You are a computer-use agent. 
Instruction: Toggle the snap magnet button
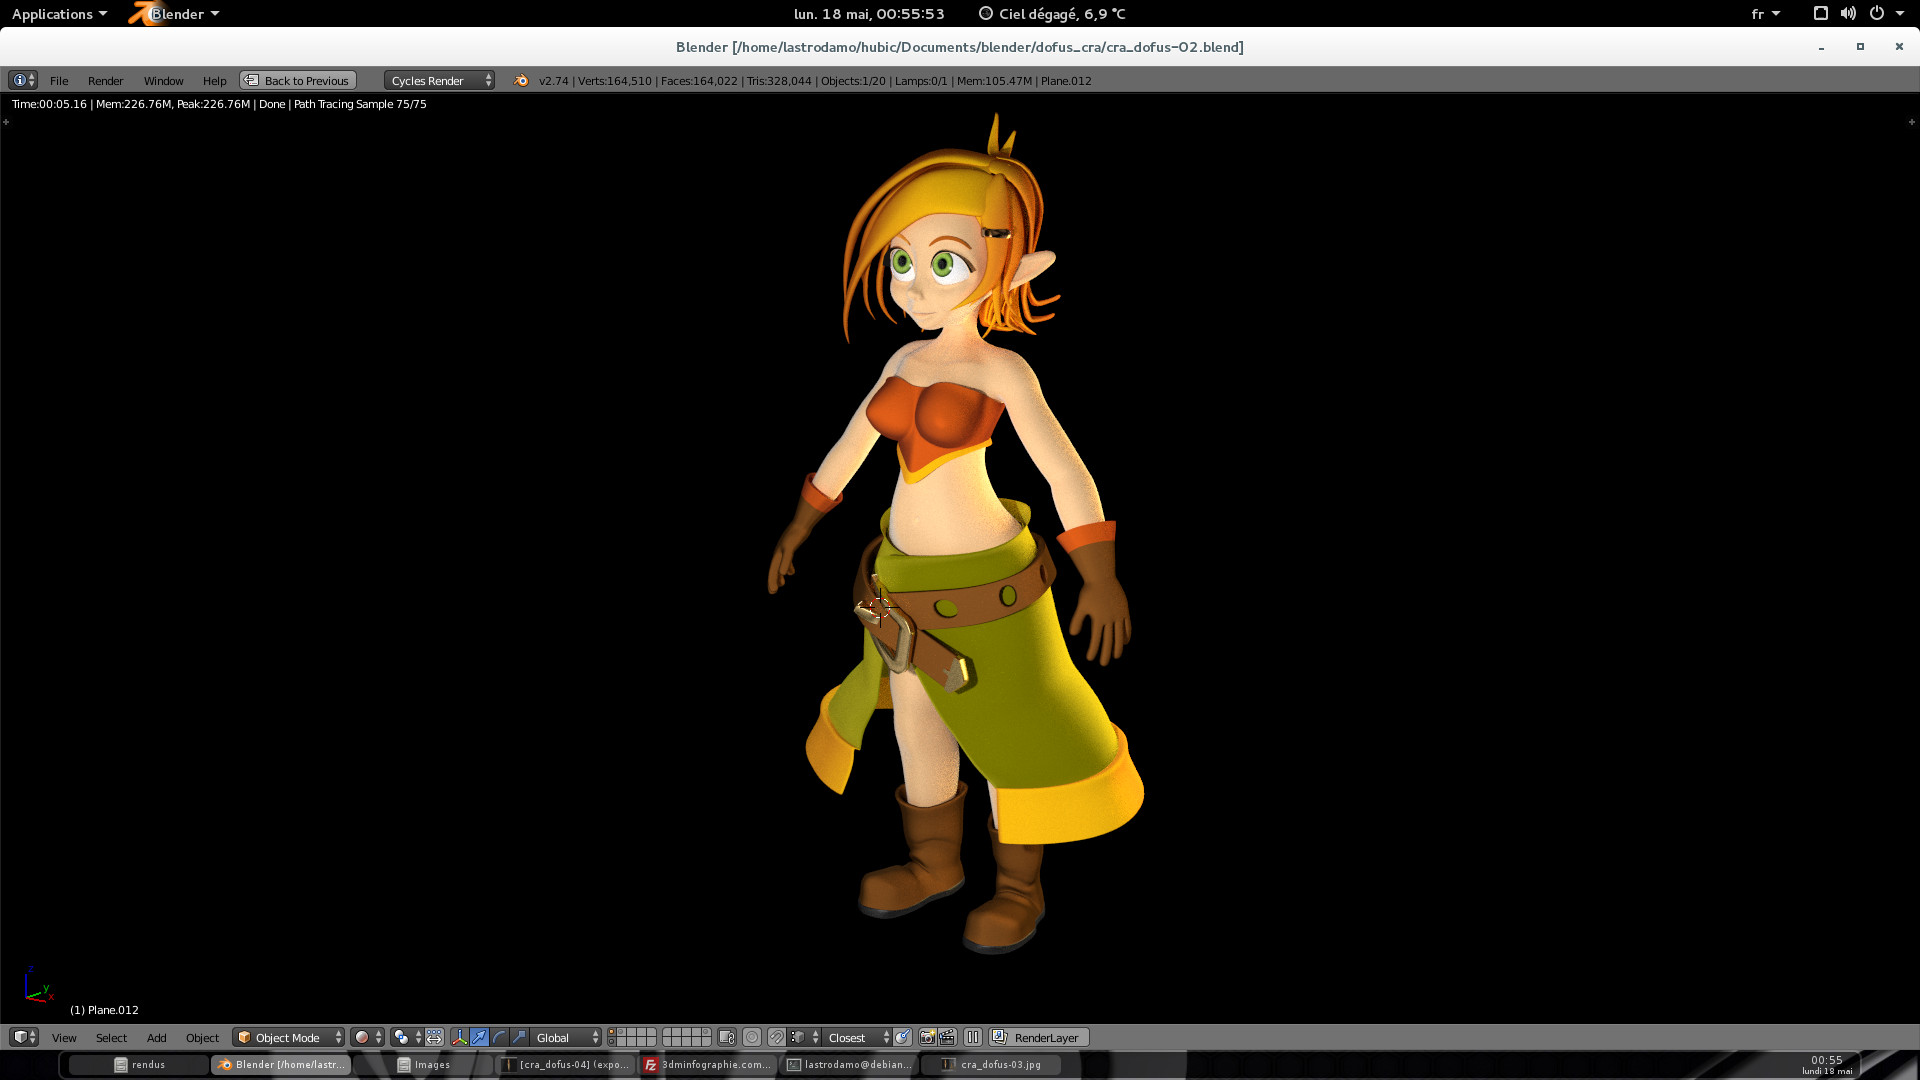[776, 1037]
